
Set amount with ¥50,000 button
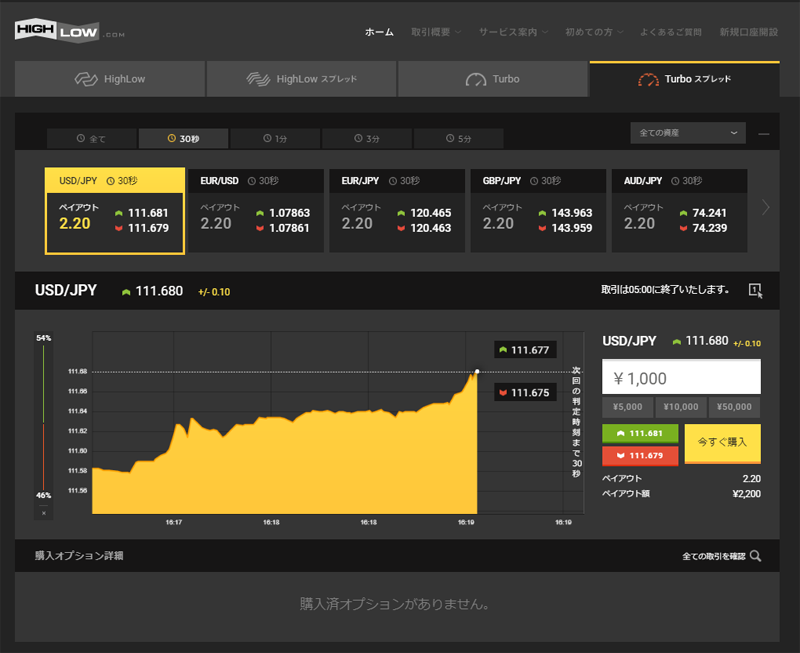pos(734,407)
